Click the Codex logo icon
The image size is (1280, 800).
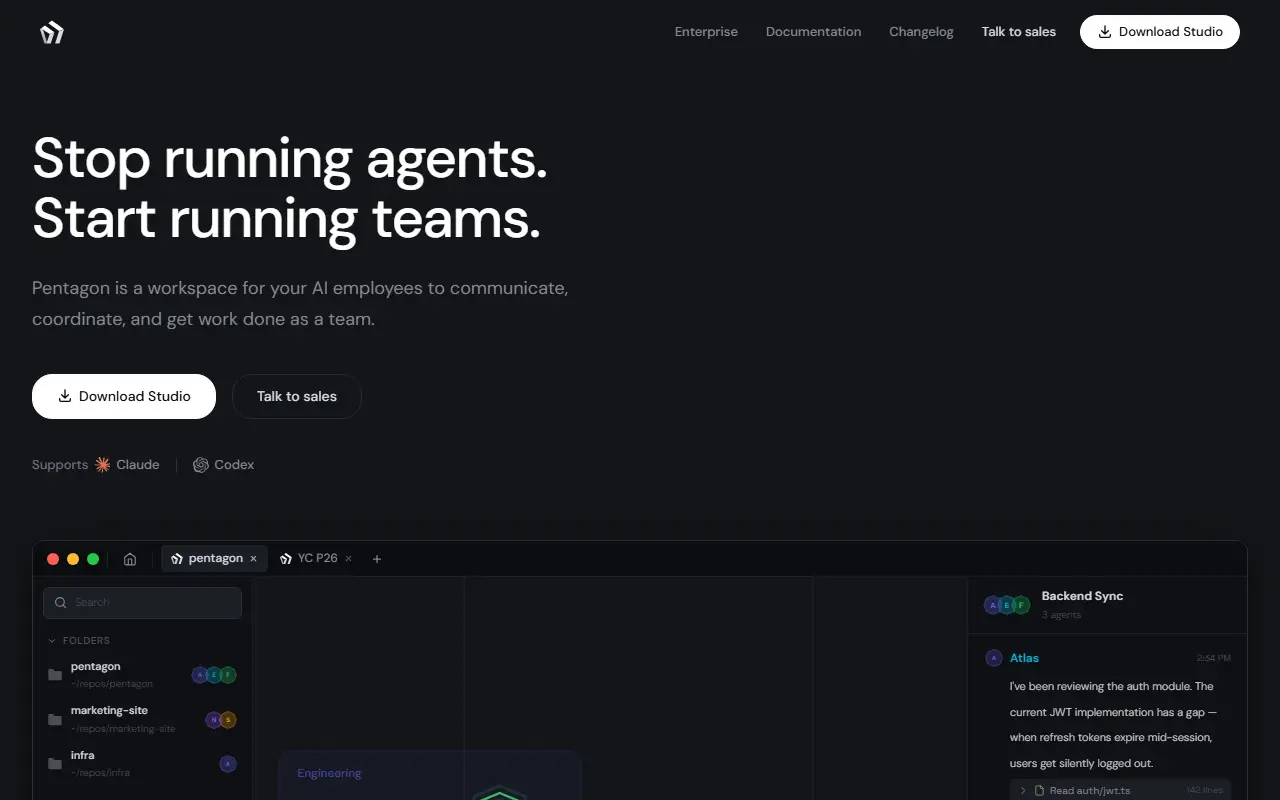coord(201,465)
